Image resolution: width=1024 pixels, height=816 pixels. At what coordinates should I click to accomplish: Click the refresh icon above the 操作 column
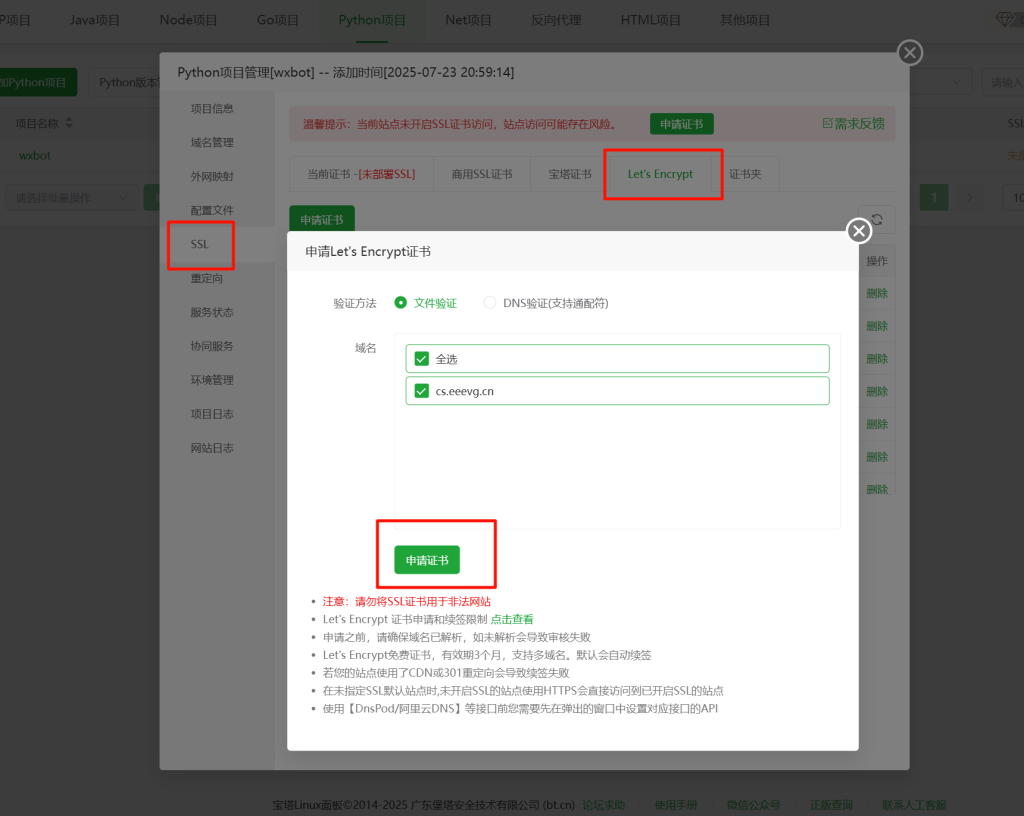pos(877,220)
